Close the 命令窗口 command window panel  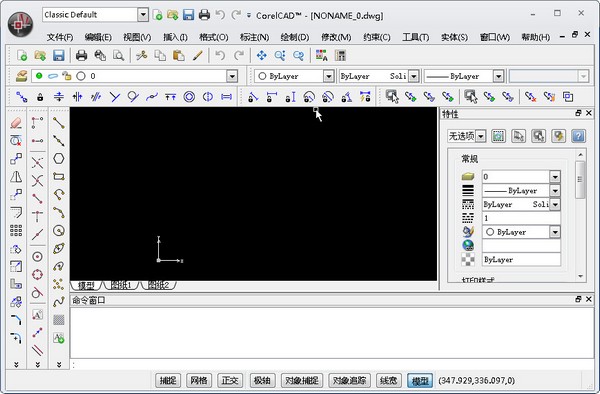[x=589, y=299]
